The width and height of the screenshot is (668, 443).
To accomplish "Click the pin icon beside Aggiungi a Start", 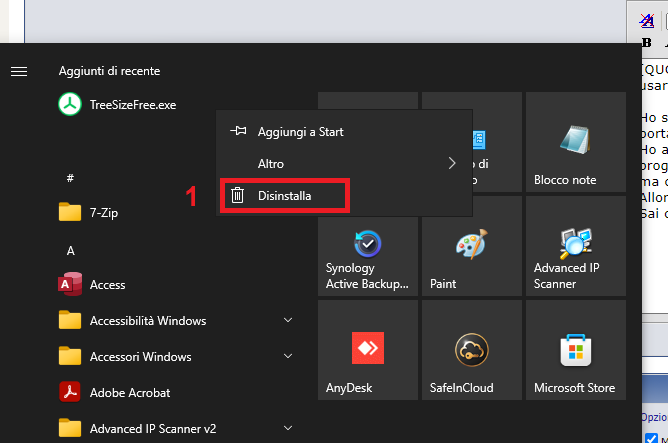I will (x=238, y=131).
